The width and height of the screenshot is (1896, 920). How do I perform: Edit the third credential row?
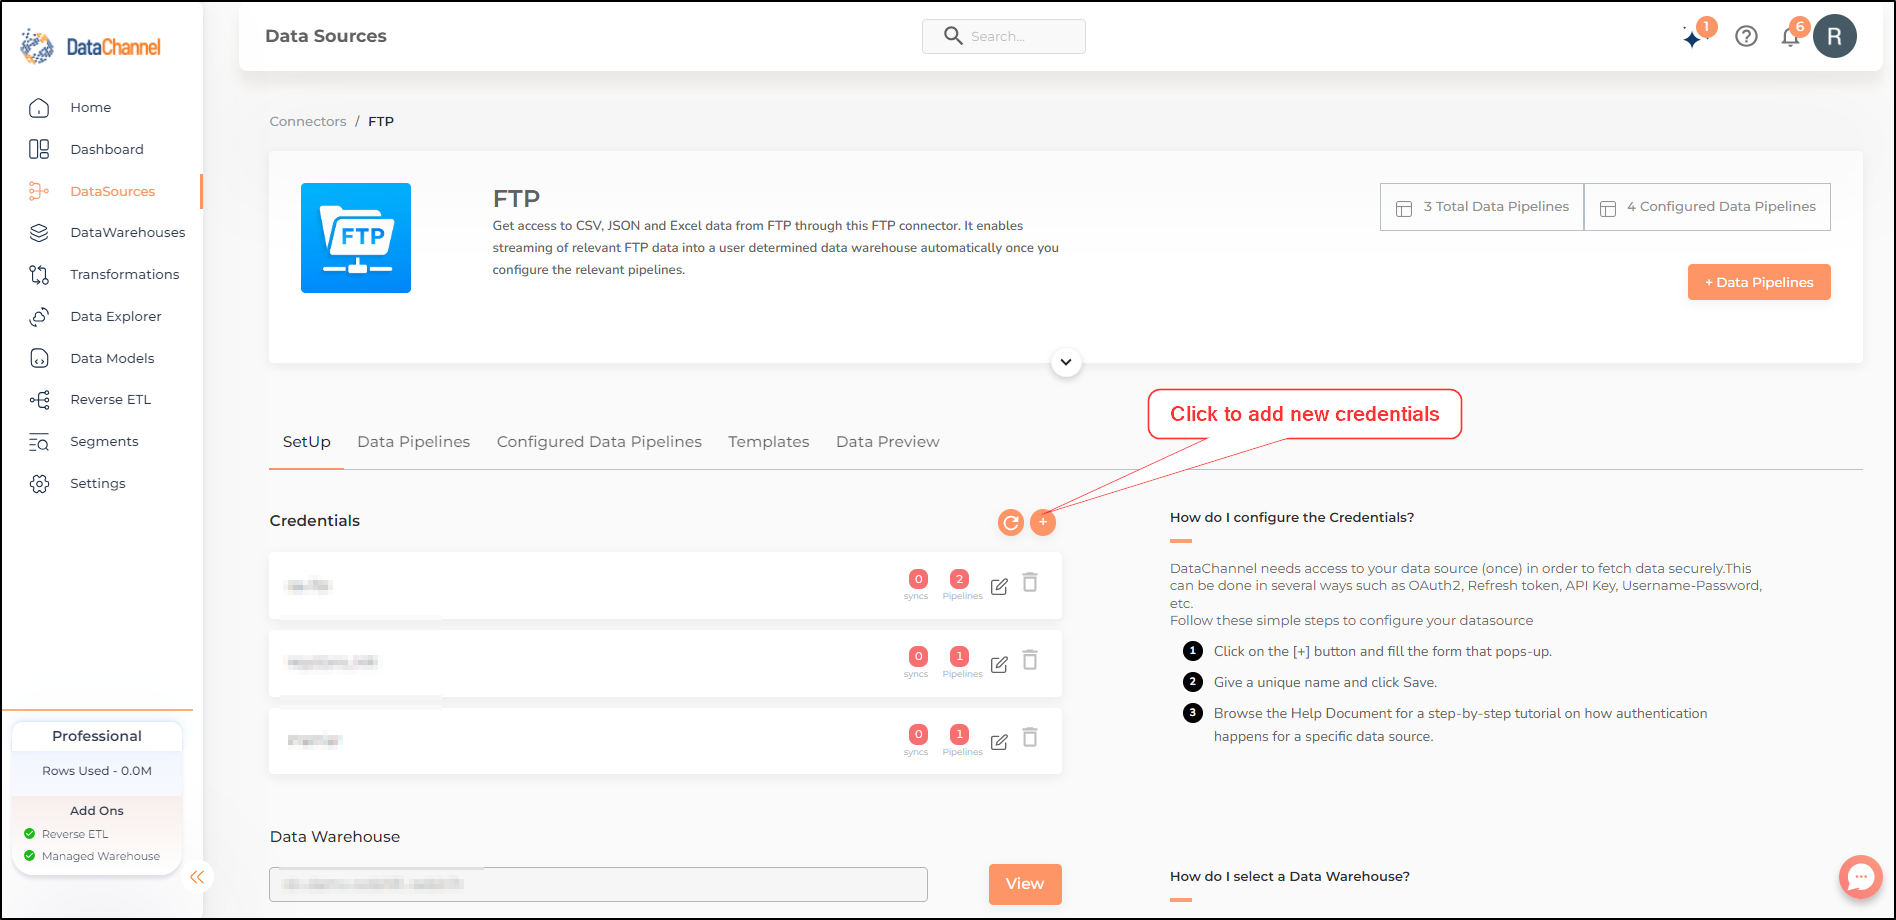[x=999, y=742]
